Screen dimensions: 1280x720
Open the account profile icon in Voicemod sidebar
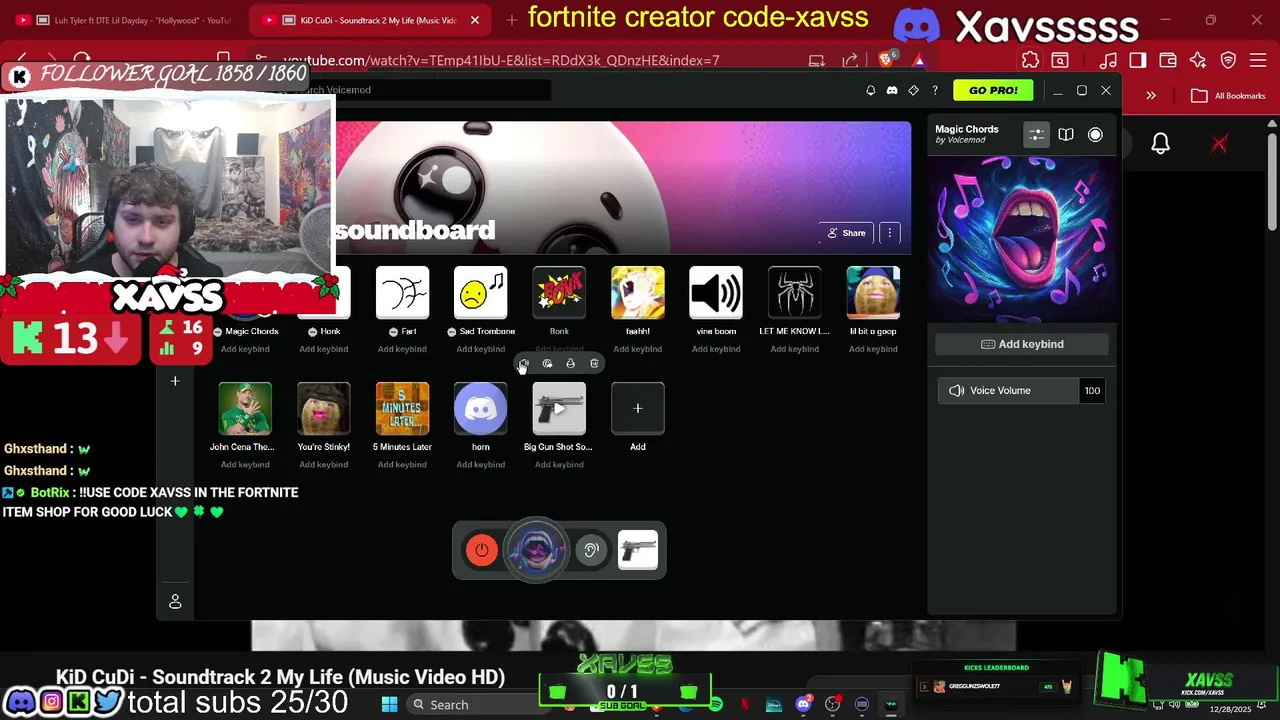[175, 601]
